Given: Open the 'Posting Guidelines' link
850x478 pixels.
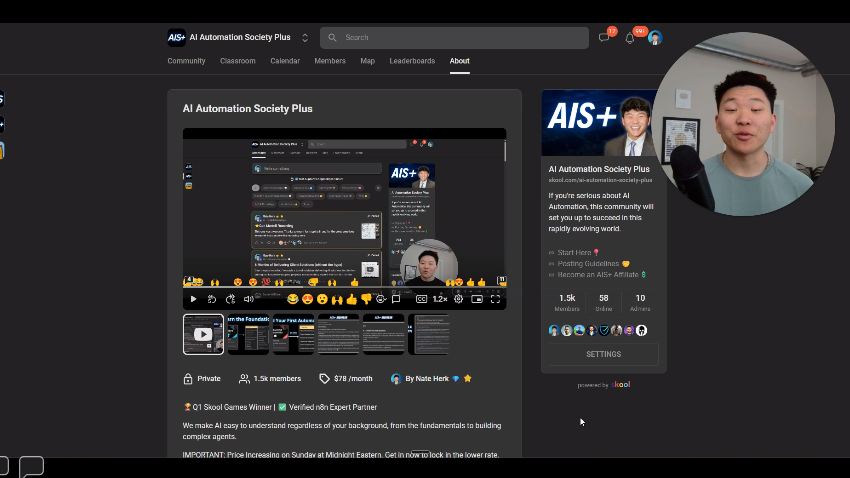Looking at the screenshot, I should tap(589, 264).
